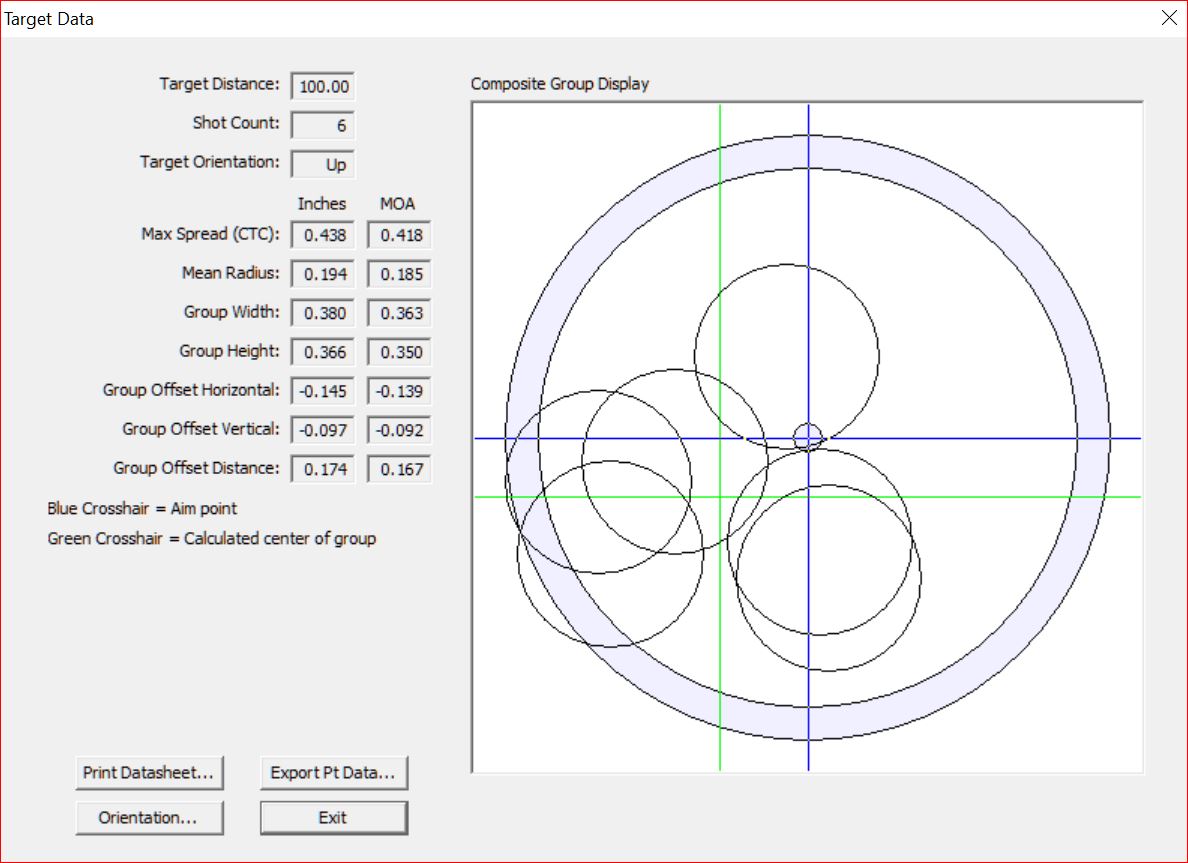The image size is (1188, 863).
Task: Click the Target Data title bar text
Action: point(50,19)
